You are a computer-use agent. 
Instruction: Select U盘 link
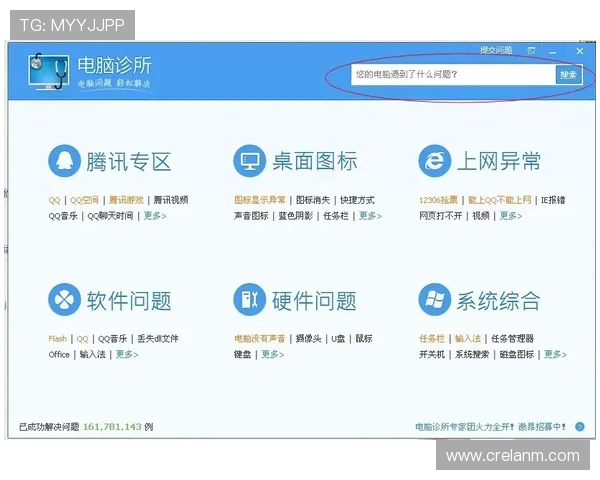click(x=338, y=339)
